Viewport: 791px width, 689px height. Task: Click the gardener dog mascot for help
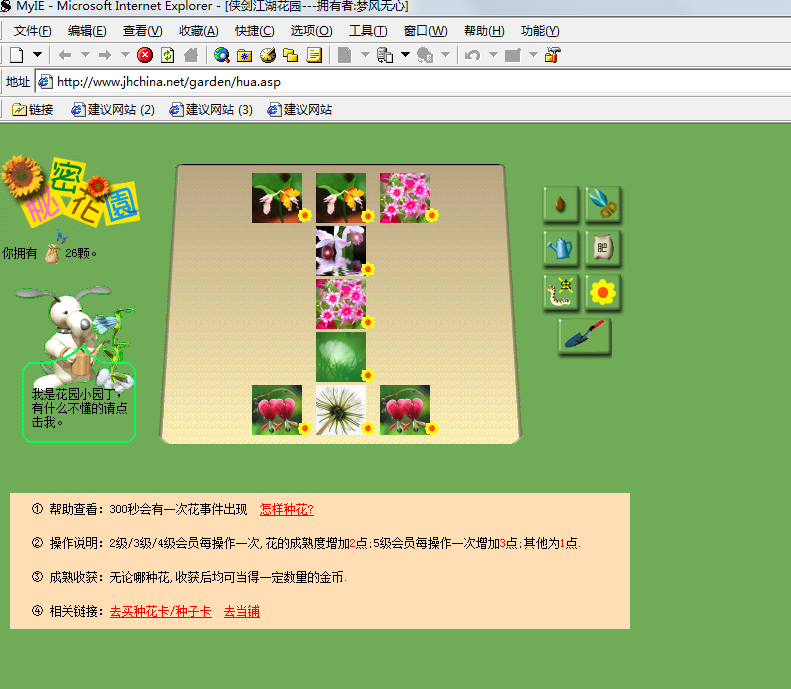point(76,335)
